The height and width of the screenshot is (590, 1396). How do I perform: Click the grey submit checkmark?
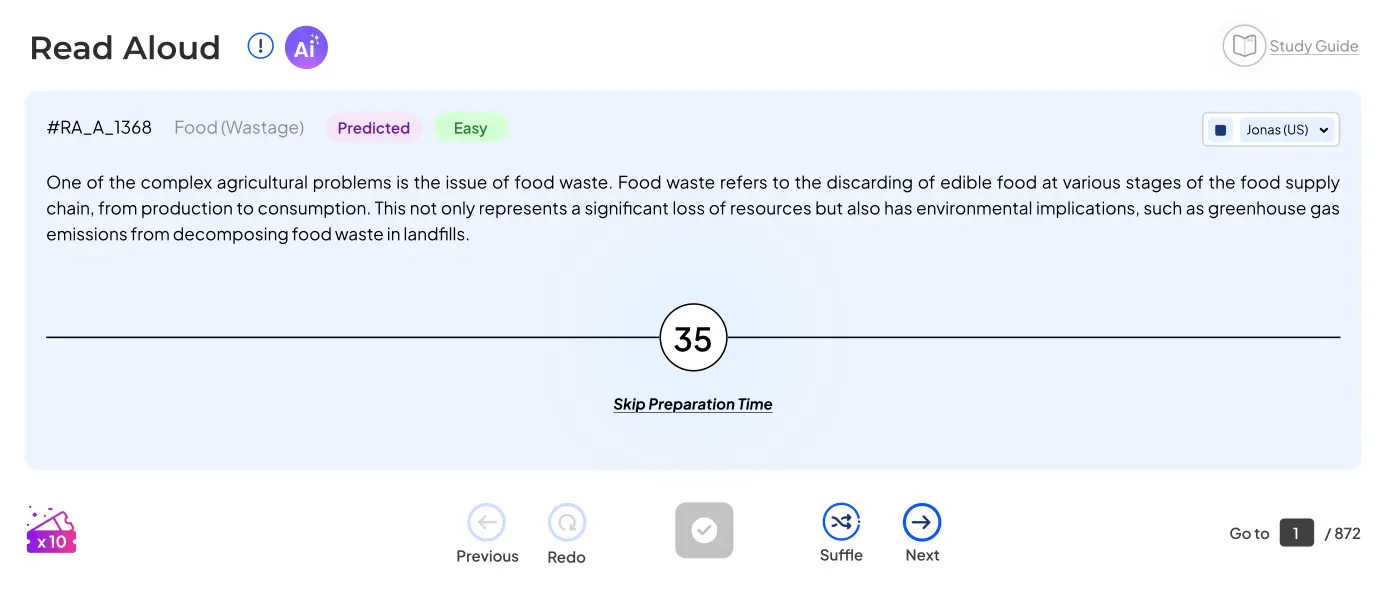(704, 530)
